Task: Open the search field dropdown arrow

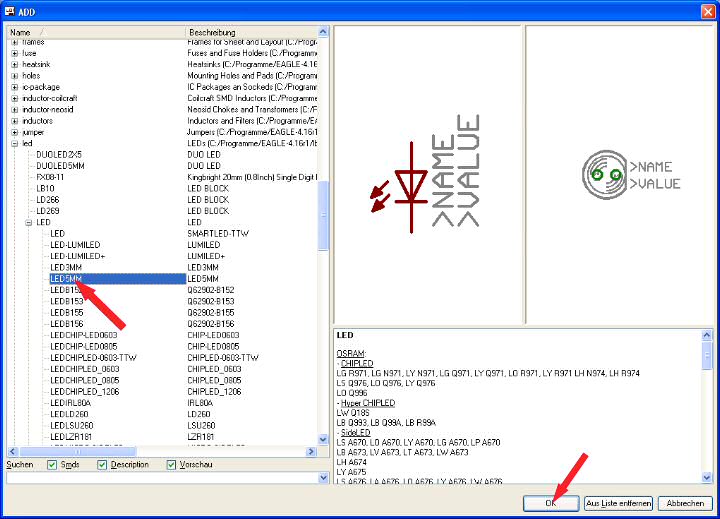Action: point(323,478)
